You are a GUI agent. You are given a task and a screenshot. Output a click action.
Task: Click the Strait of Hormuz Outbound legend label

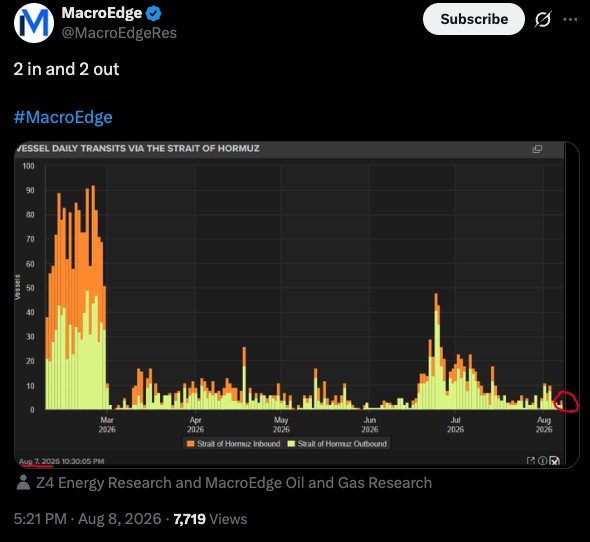(342, 444)
